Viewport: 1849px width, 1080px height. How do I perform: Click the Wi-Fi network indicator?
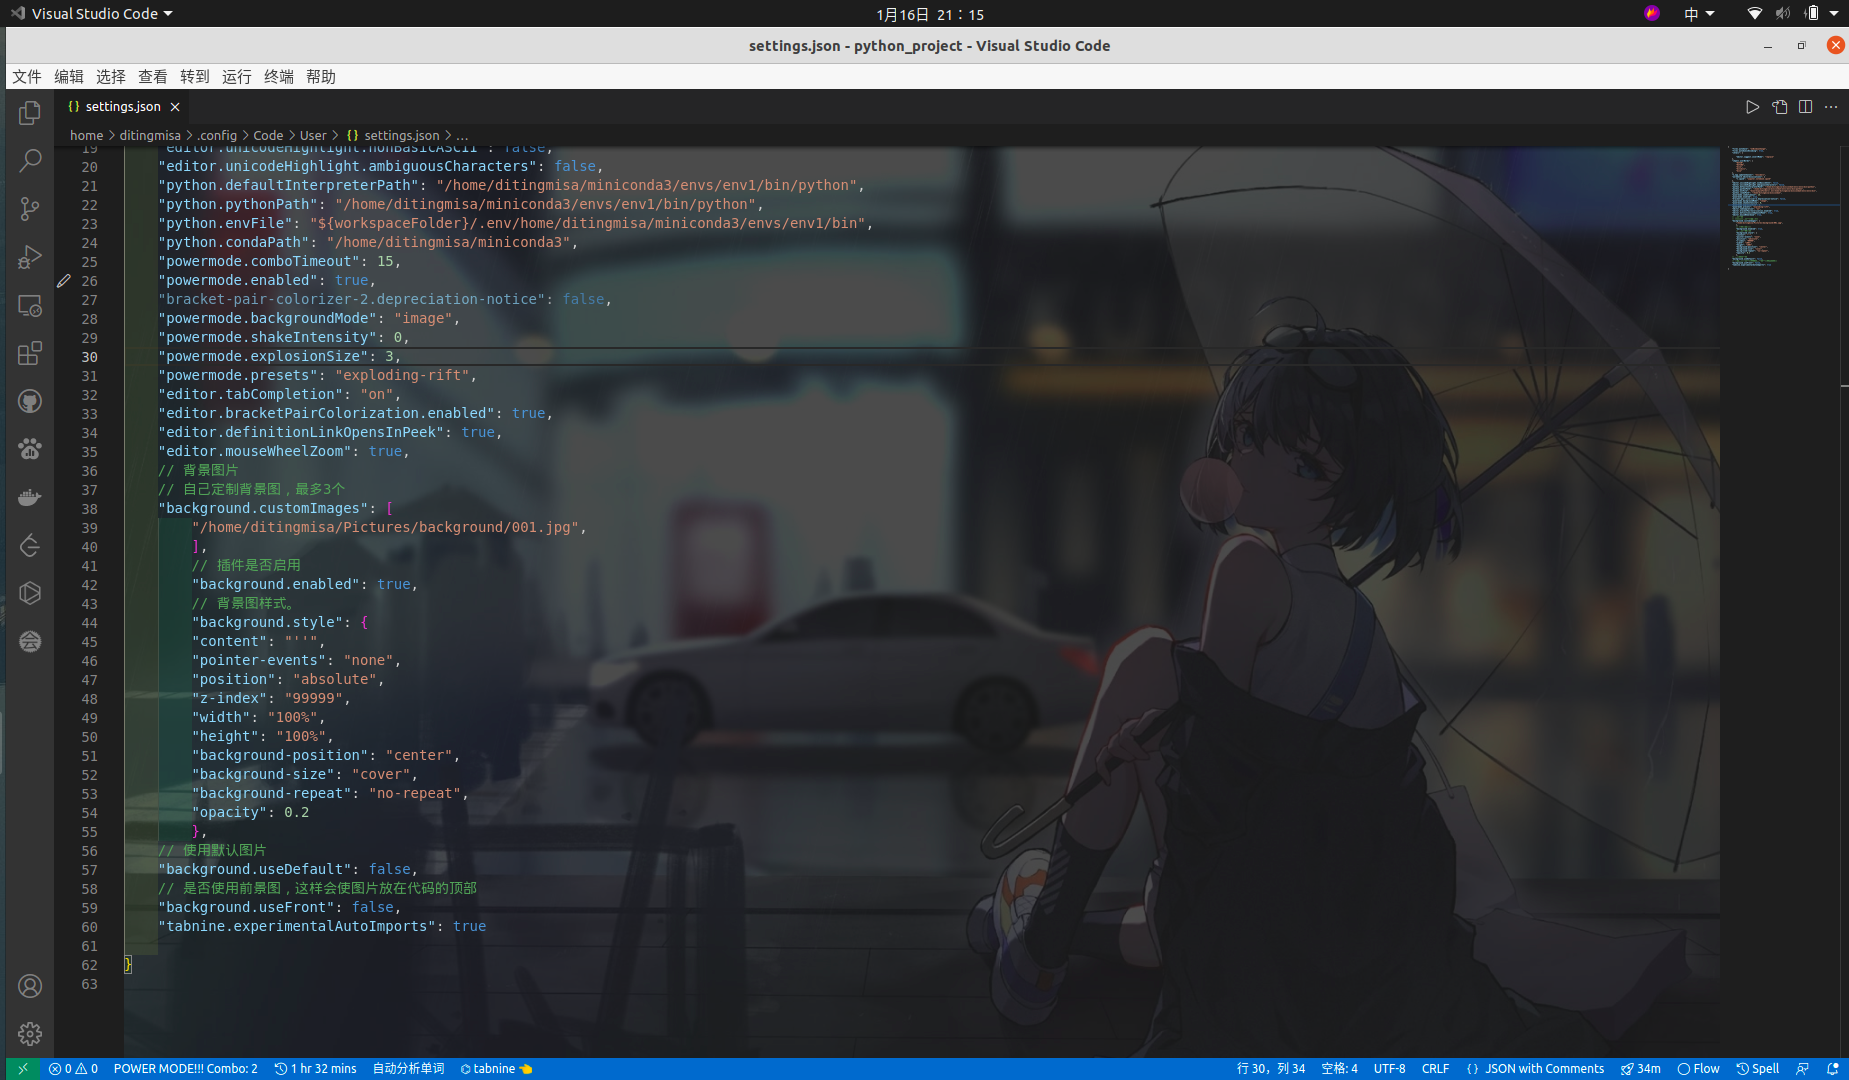[x=1755, y=14]
